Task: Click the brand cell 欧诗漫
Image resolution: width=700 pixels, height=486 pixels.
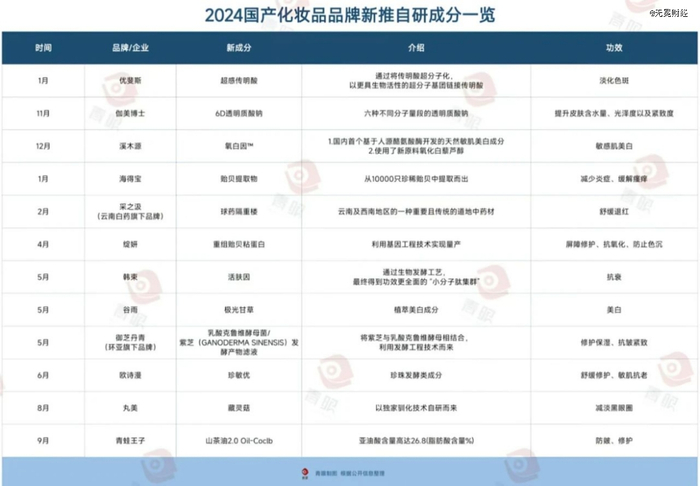Action: click(130, 375)
